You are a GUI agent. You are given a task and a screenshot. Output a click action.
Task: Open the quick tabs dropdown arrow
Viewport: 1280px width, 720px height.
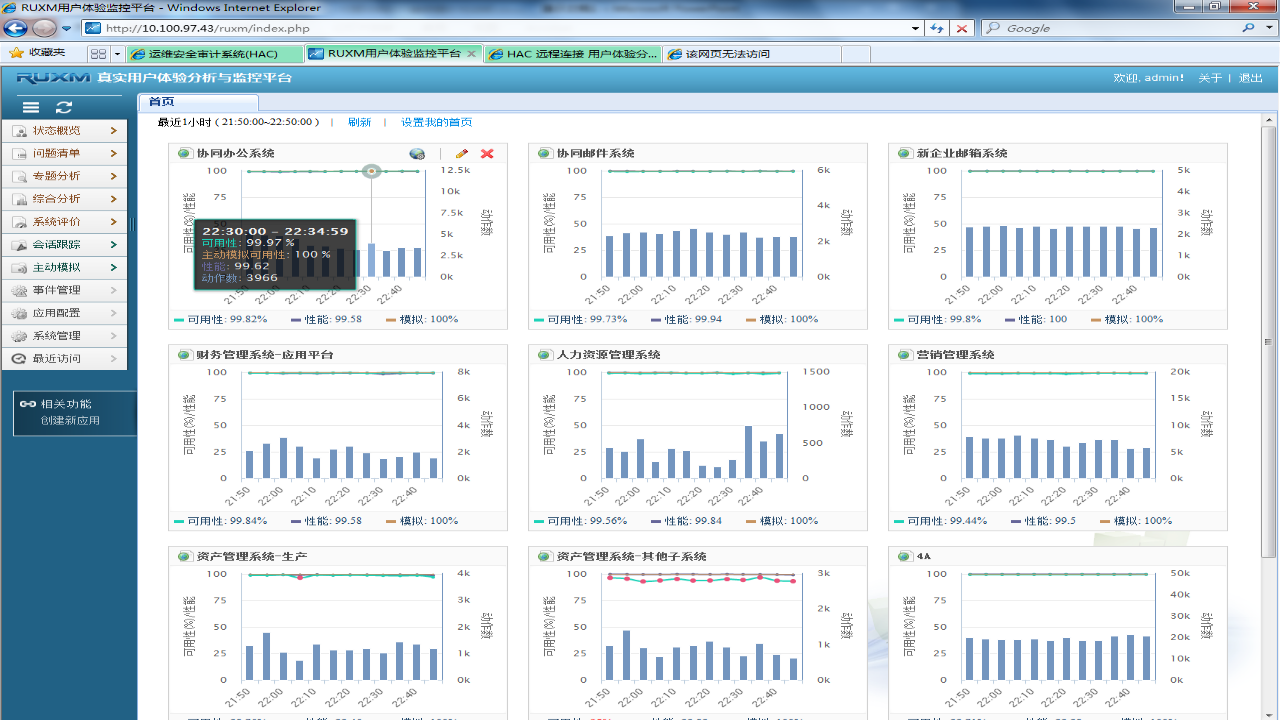point(117,53)
